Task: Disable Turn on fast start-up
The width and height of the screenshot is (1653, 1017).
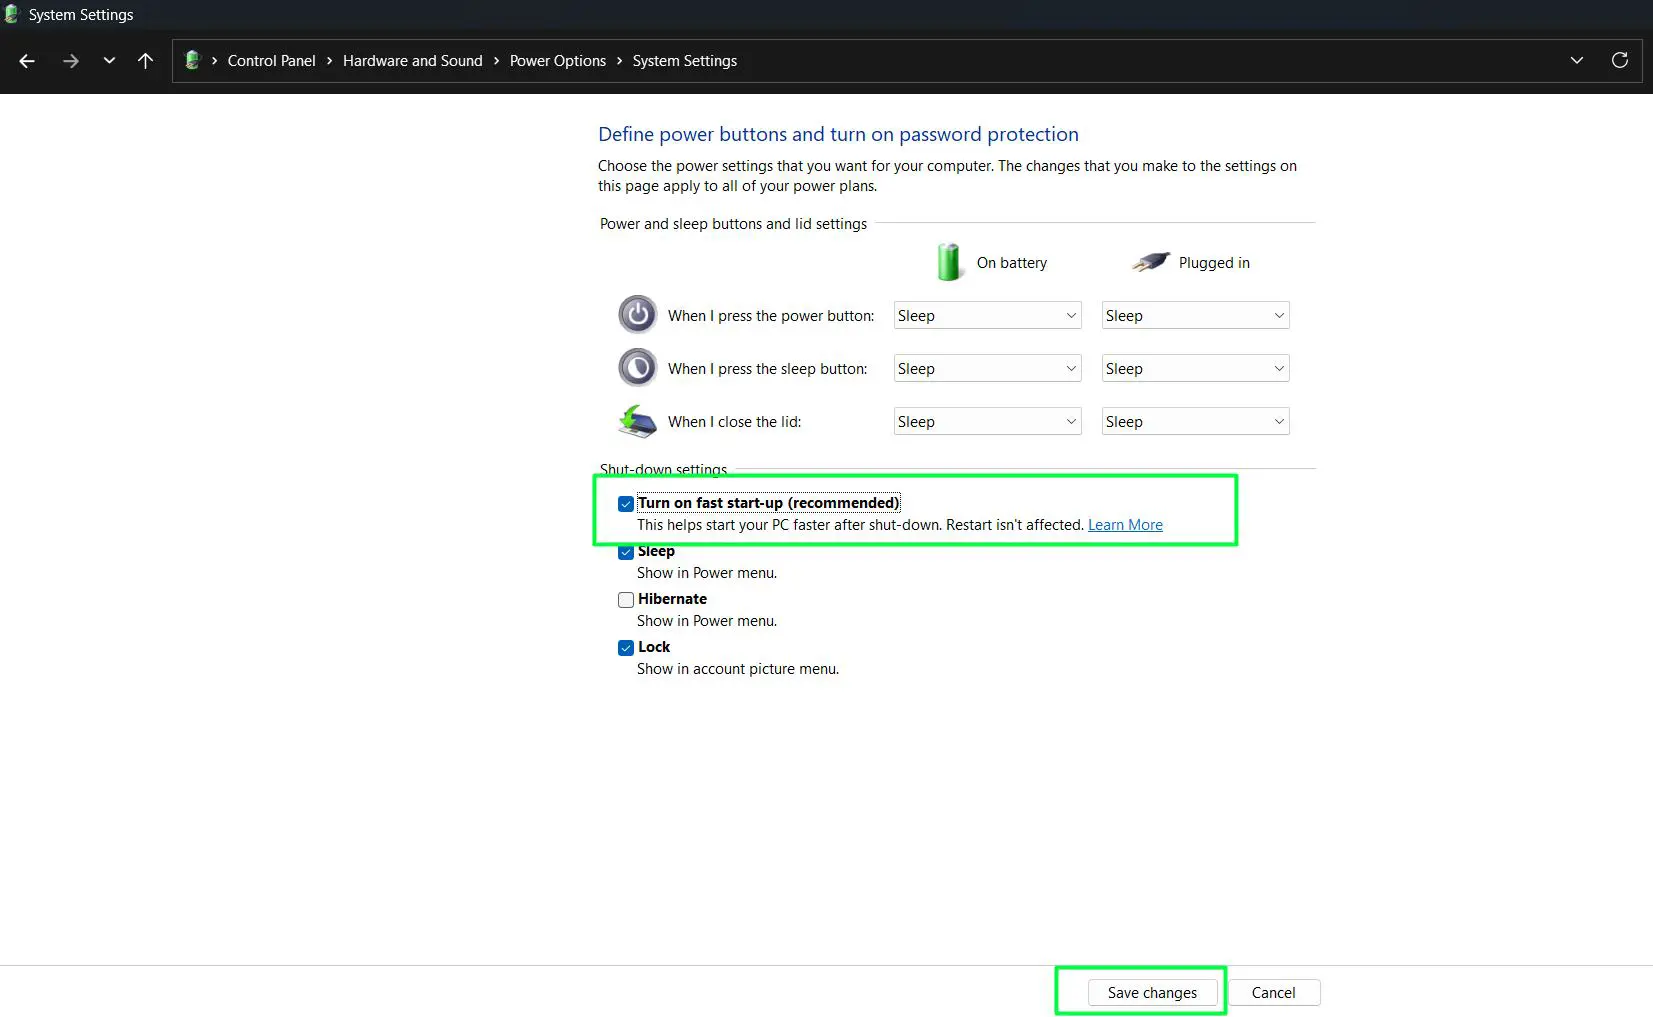Action: tap(624, 503)
